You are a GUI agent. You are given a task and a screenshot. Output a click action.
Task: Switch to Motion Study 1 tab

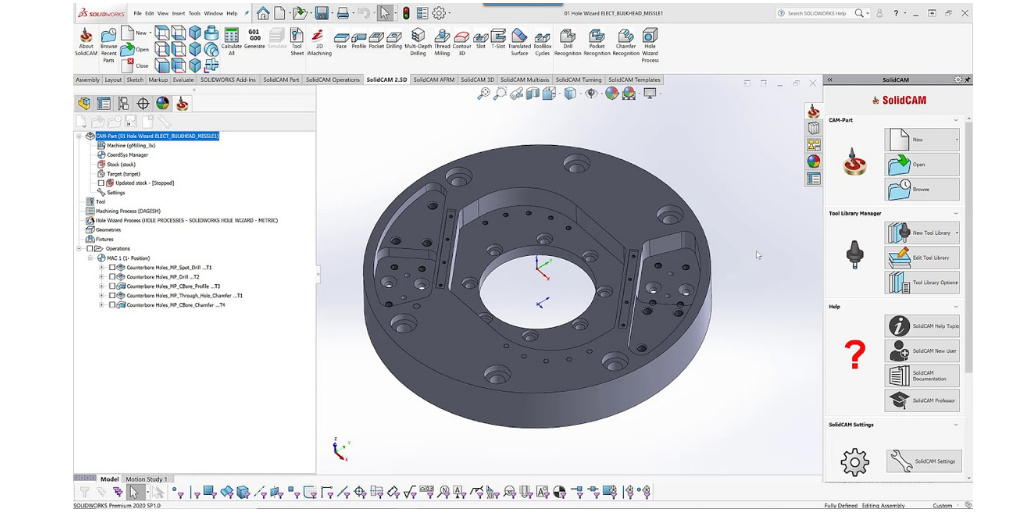point(146,479)
